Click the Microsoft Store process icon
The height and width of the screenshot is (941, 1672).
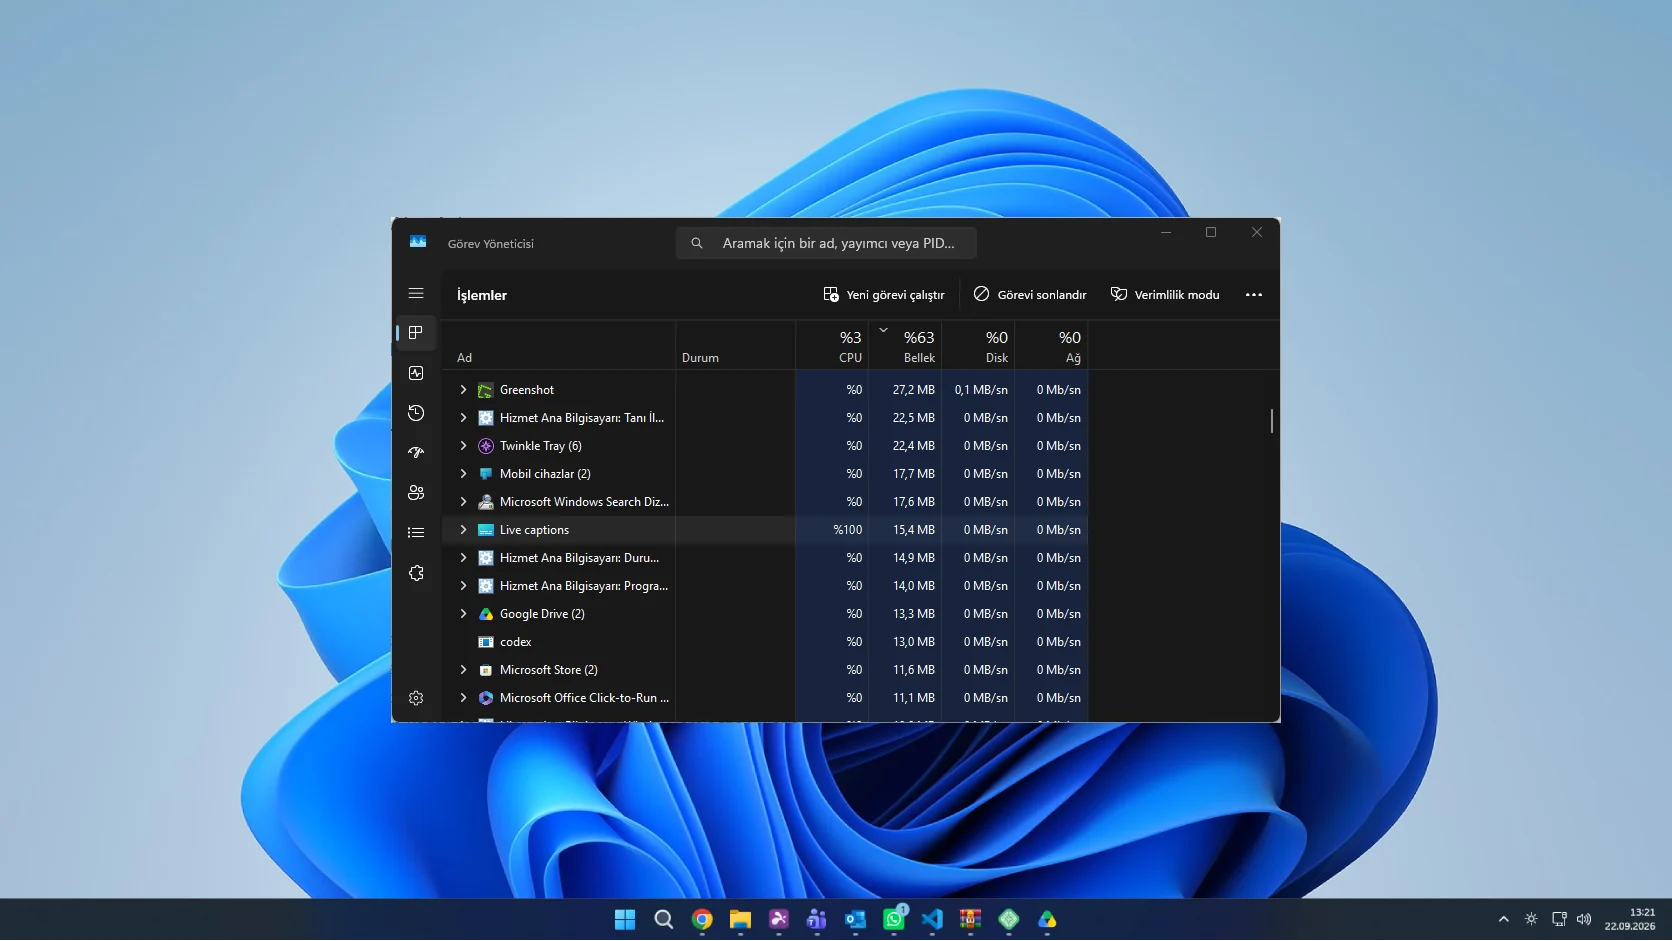click(486, 670)
